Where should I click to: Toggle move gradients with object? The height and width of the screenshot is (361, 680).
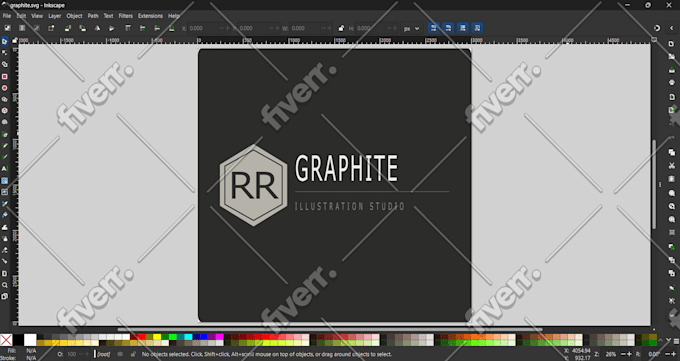[463, 28]
